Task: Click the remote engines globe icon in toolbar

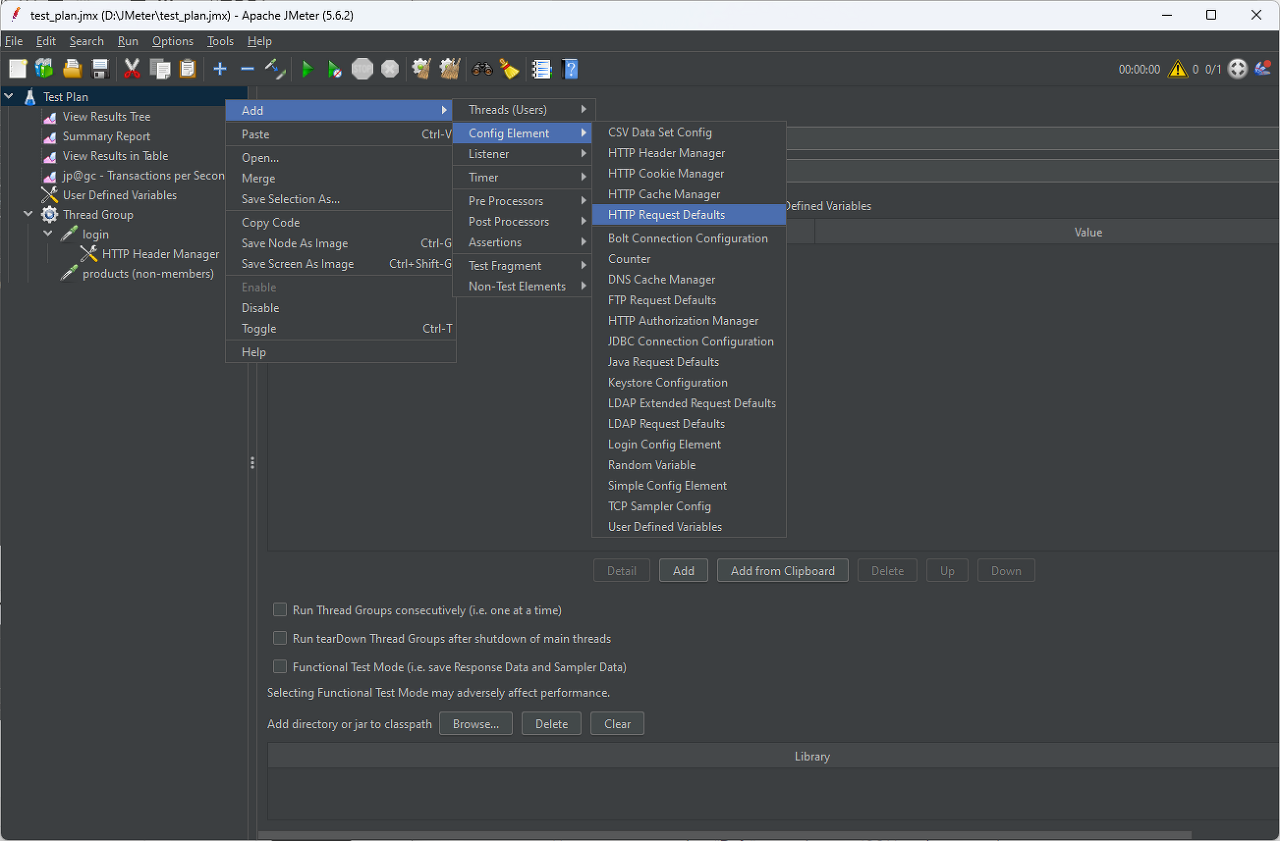Action: coord(1238,69)
